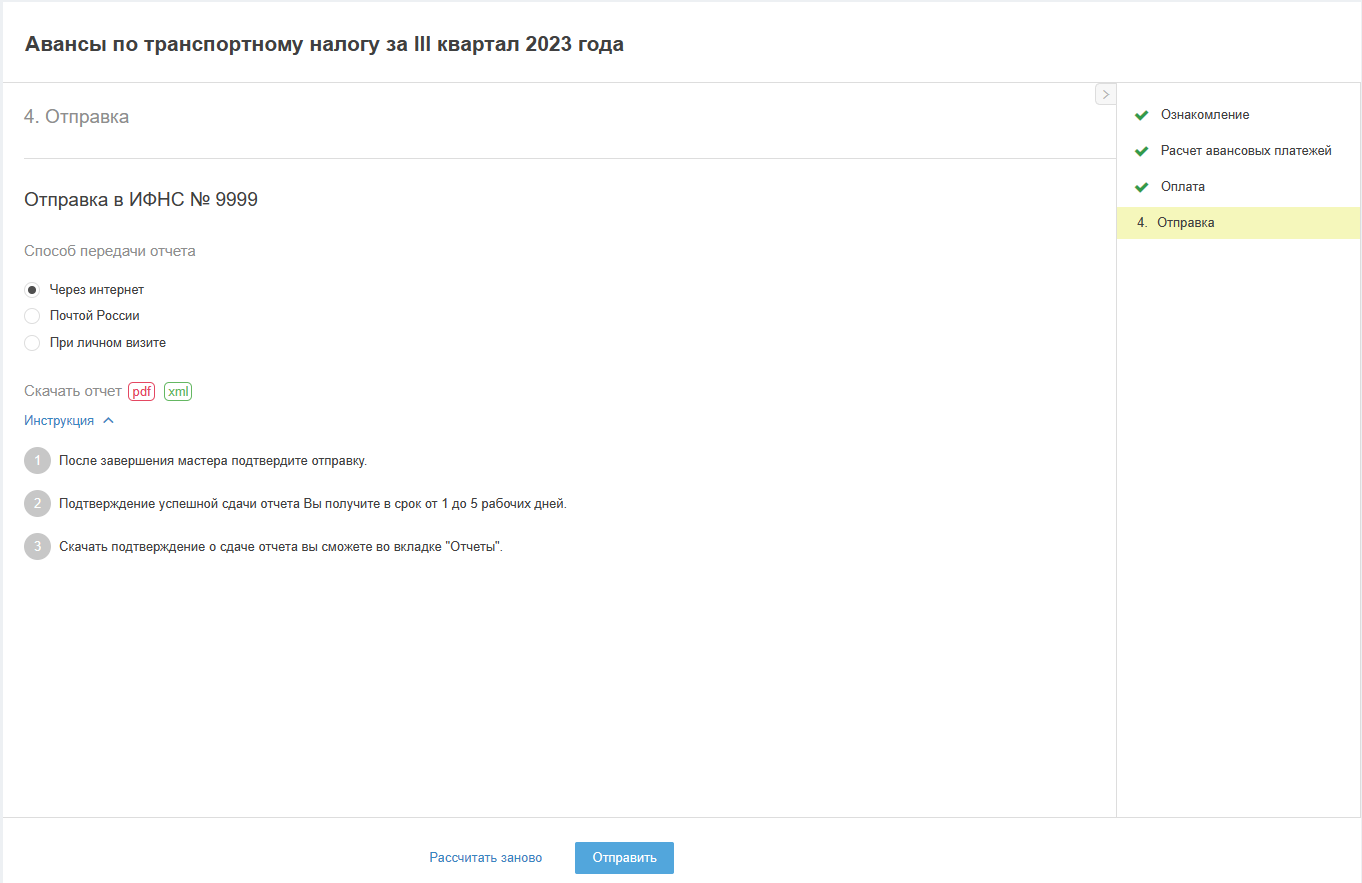This screenshot has width=1362, height=883.
Task: Click the step 2 number circle
Action: click(x=37, y=504)
